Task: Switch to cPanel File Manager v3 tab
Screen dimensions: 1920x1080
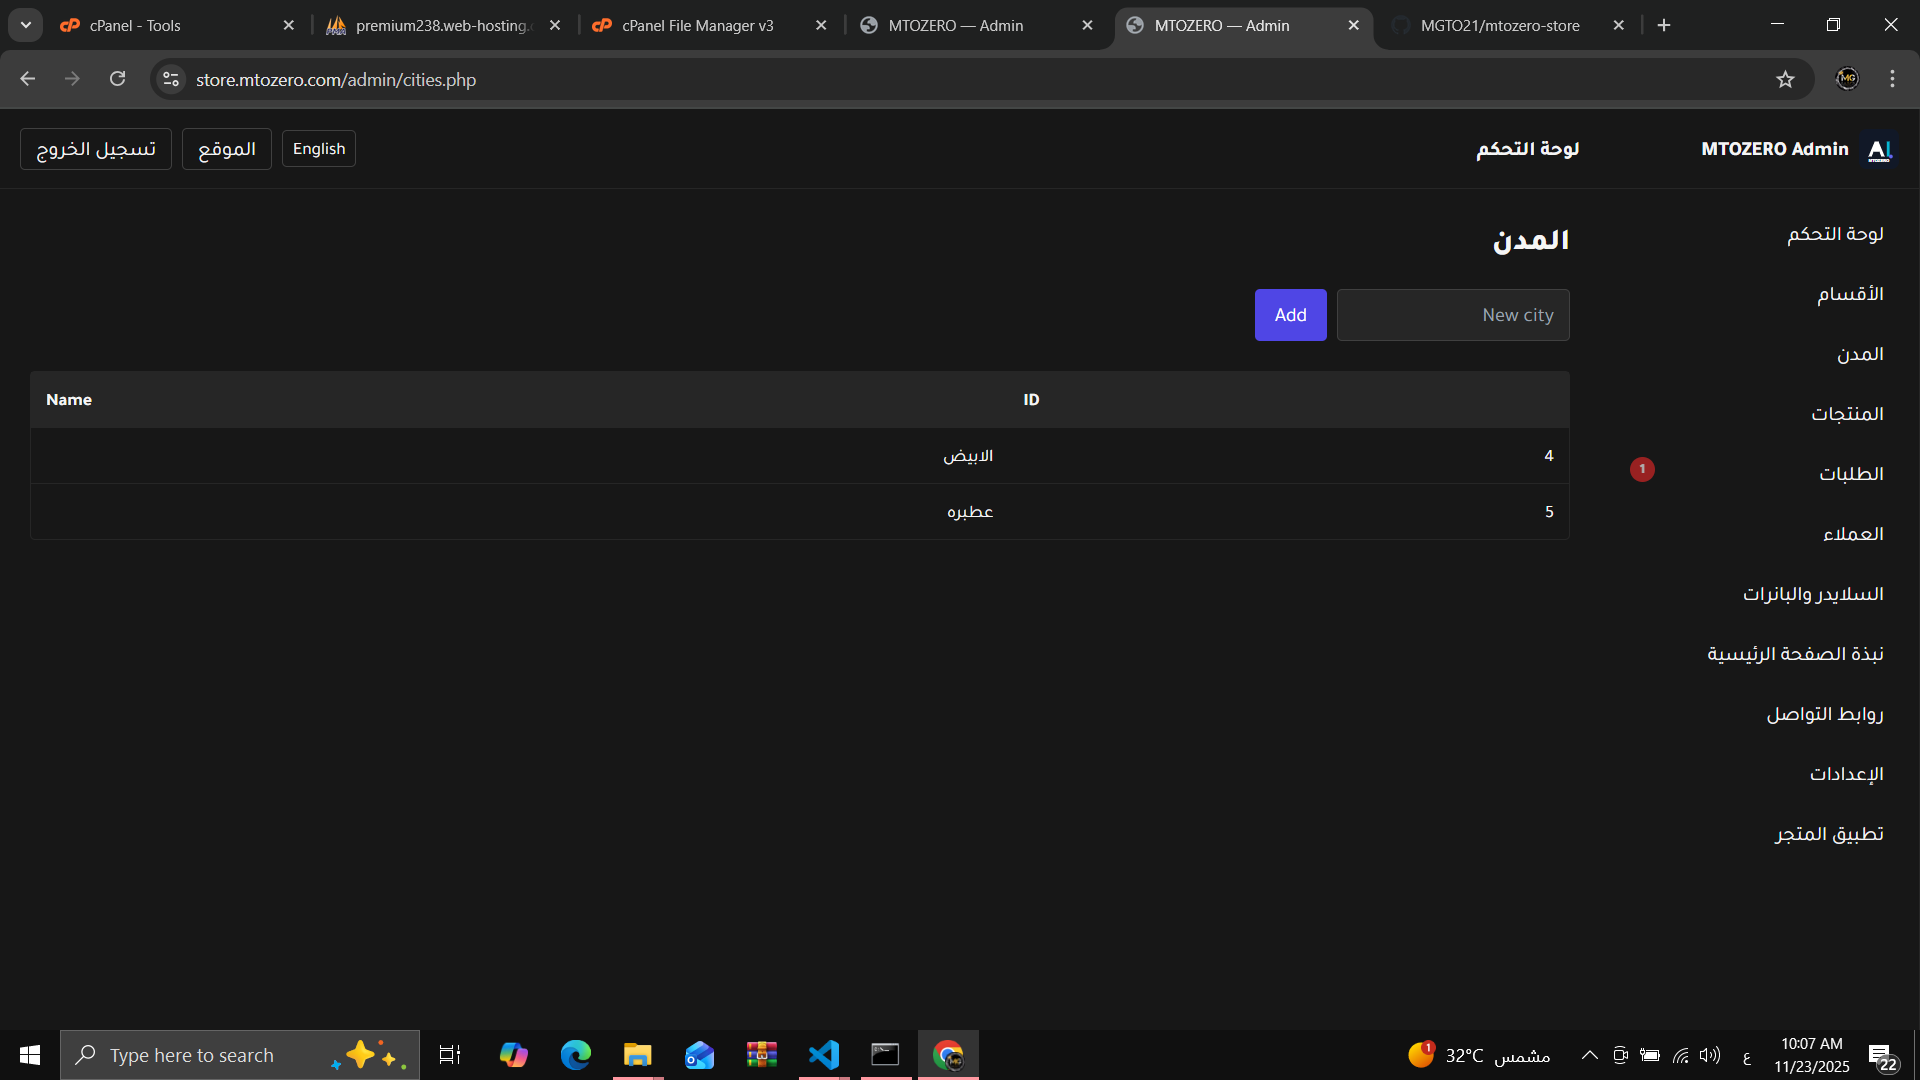Action: pos(697,25)
